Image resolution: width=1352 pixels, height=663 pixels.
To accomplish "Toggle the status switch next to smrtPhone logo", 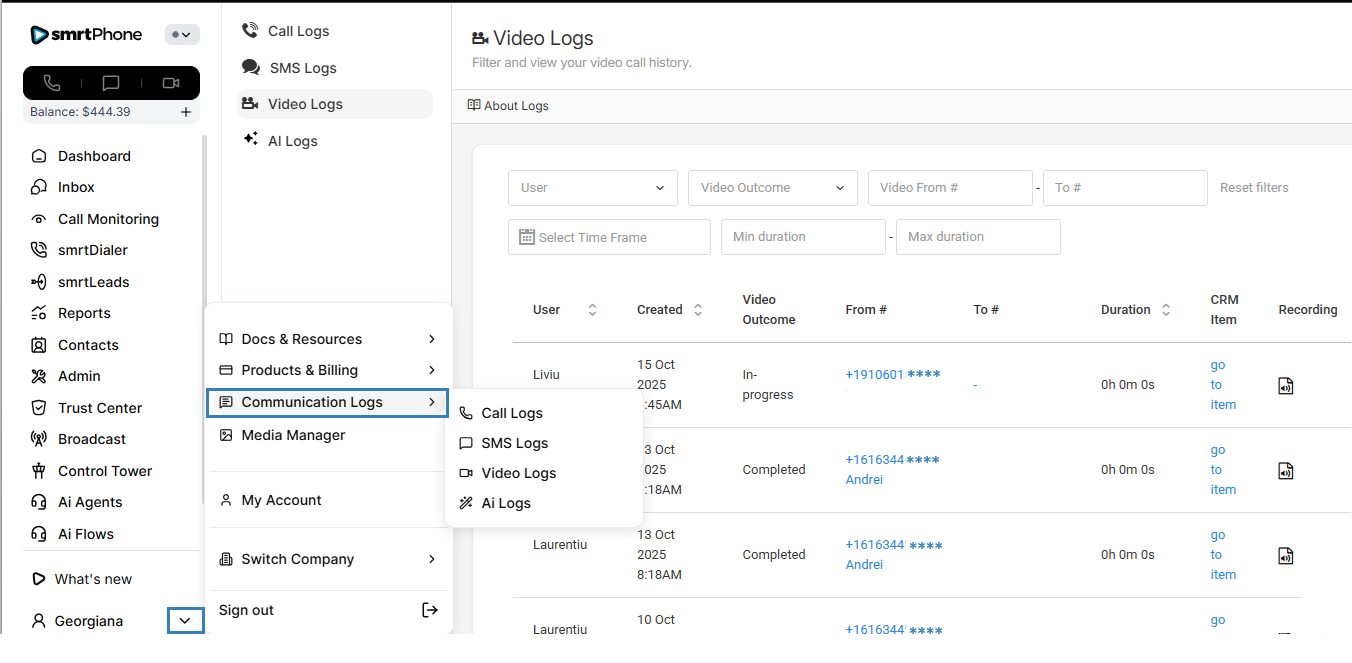I will (x=182, y=35).
